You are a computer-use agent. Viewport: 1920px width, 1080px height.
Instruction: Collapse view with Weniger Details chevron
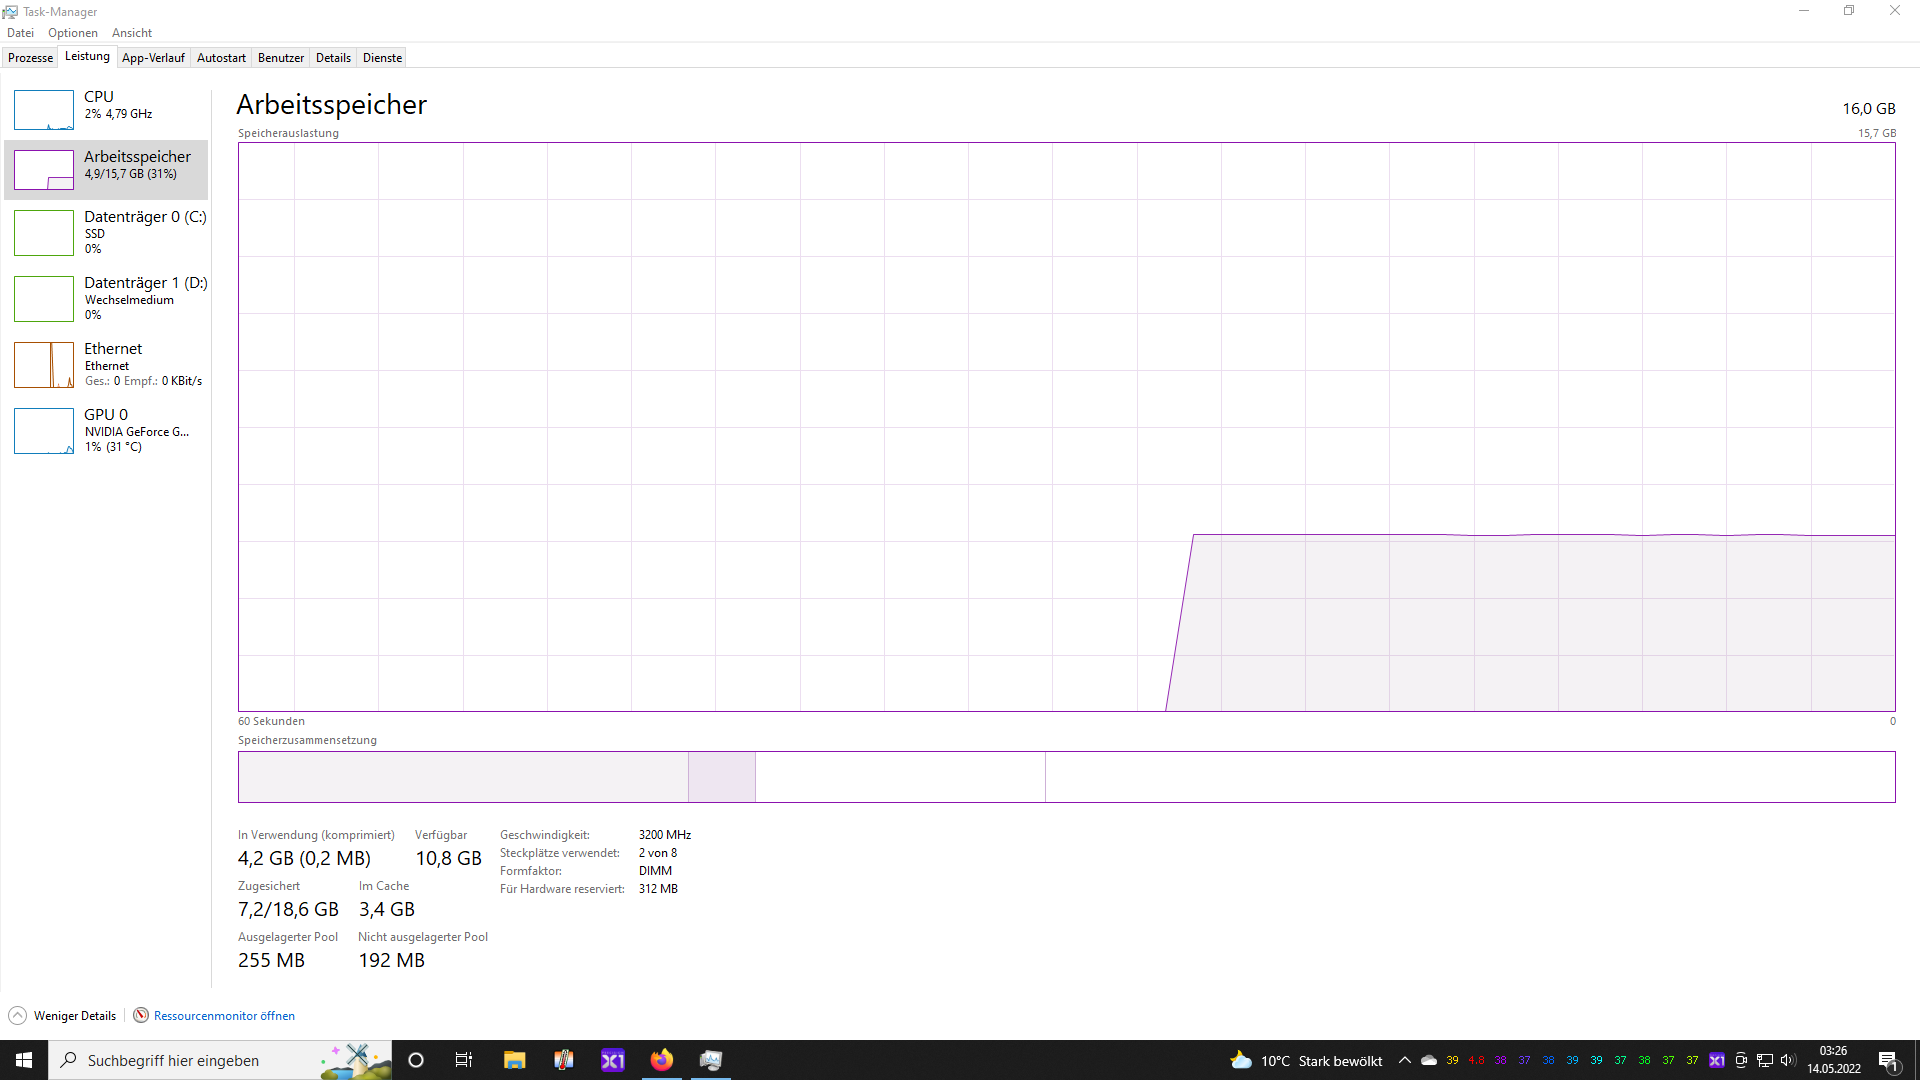tap(18, 1016)
